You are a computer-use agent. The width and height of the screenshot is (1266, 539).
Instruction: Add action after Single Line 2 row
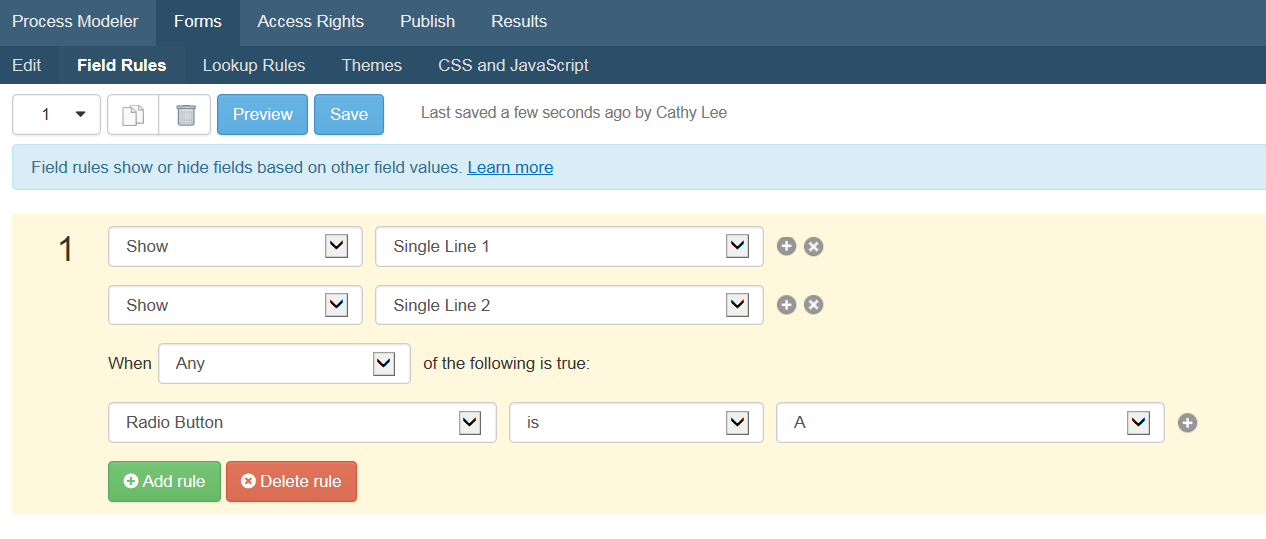pyautogui.click(x=787, y=305)
